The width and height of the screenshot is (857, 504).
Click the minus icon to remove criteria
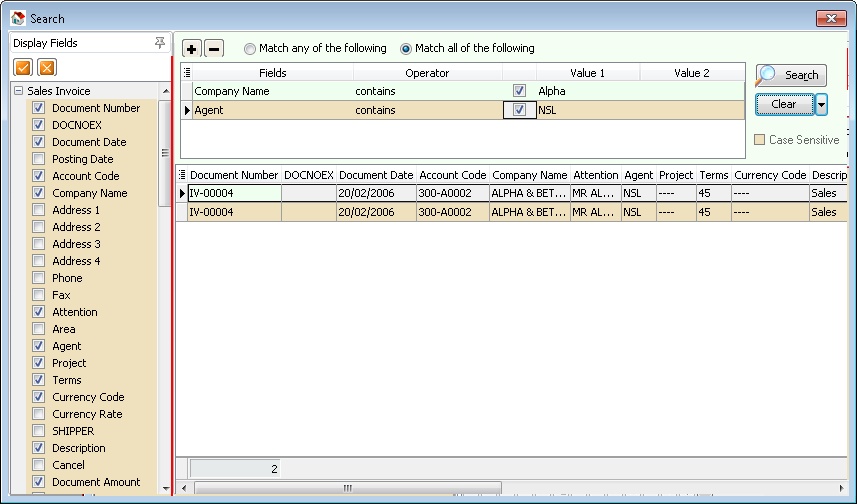pos(214,49)
